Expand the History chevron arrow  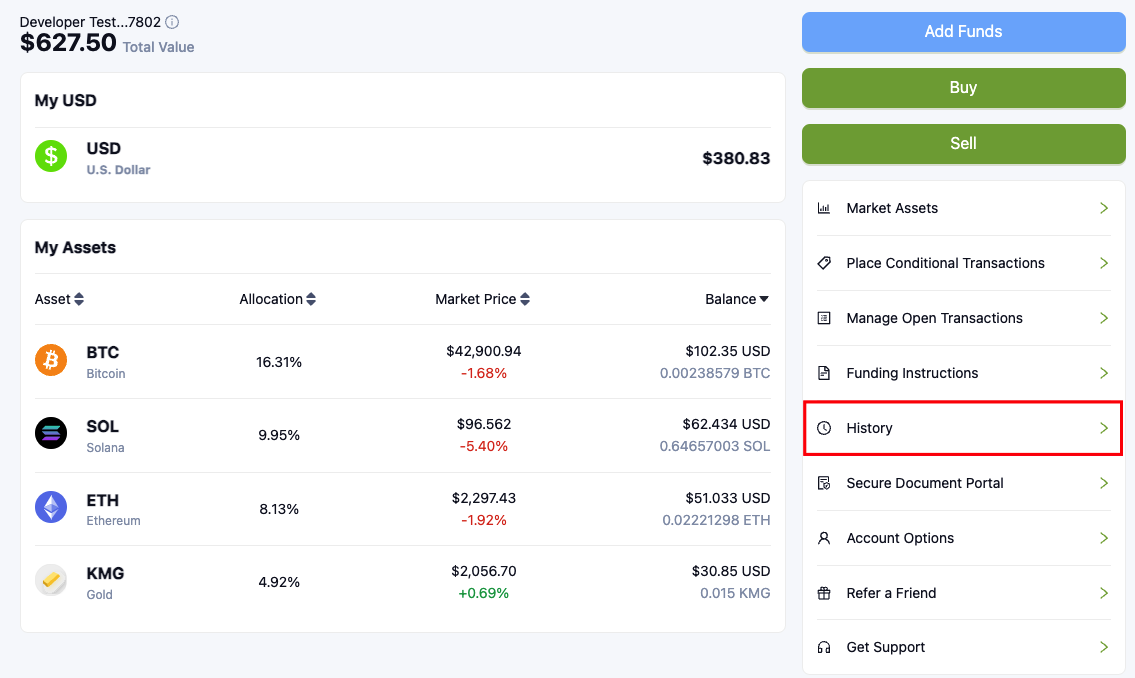(1104, 428)
